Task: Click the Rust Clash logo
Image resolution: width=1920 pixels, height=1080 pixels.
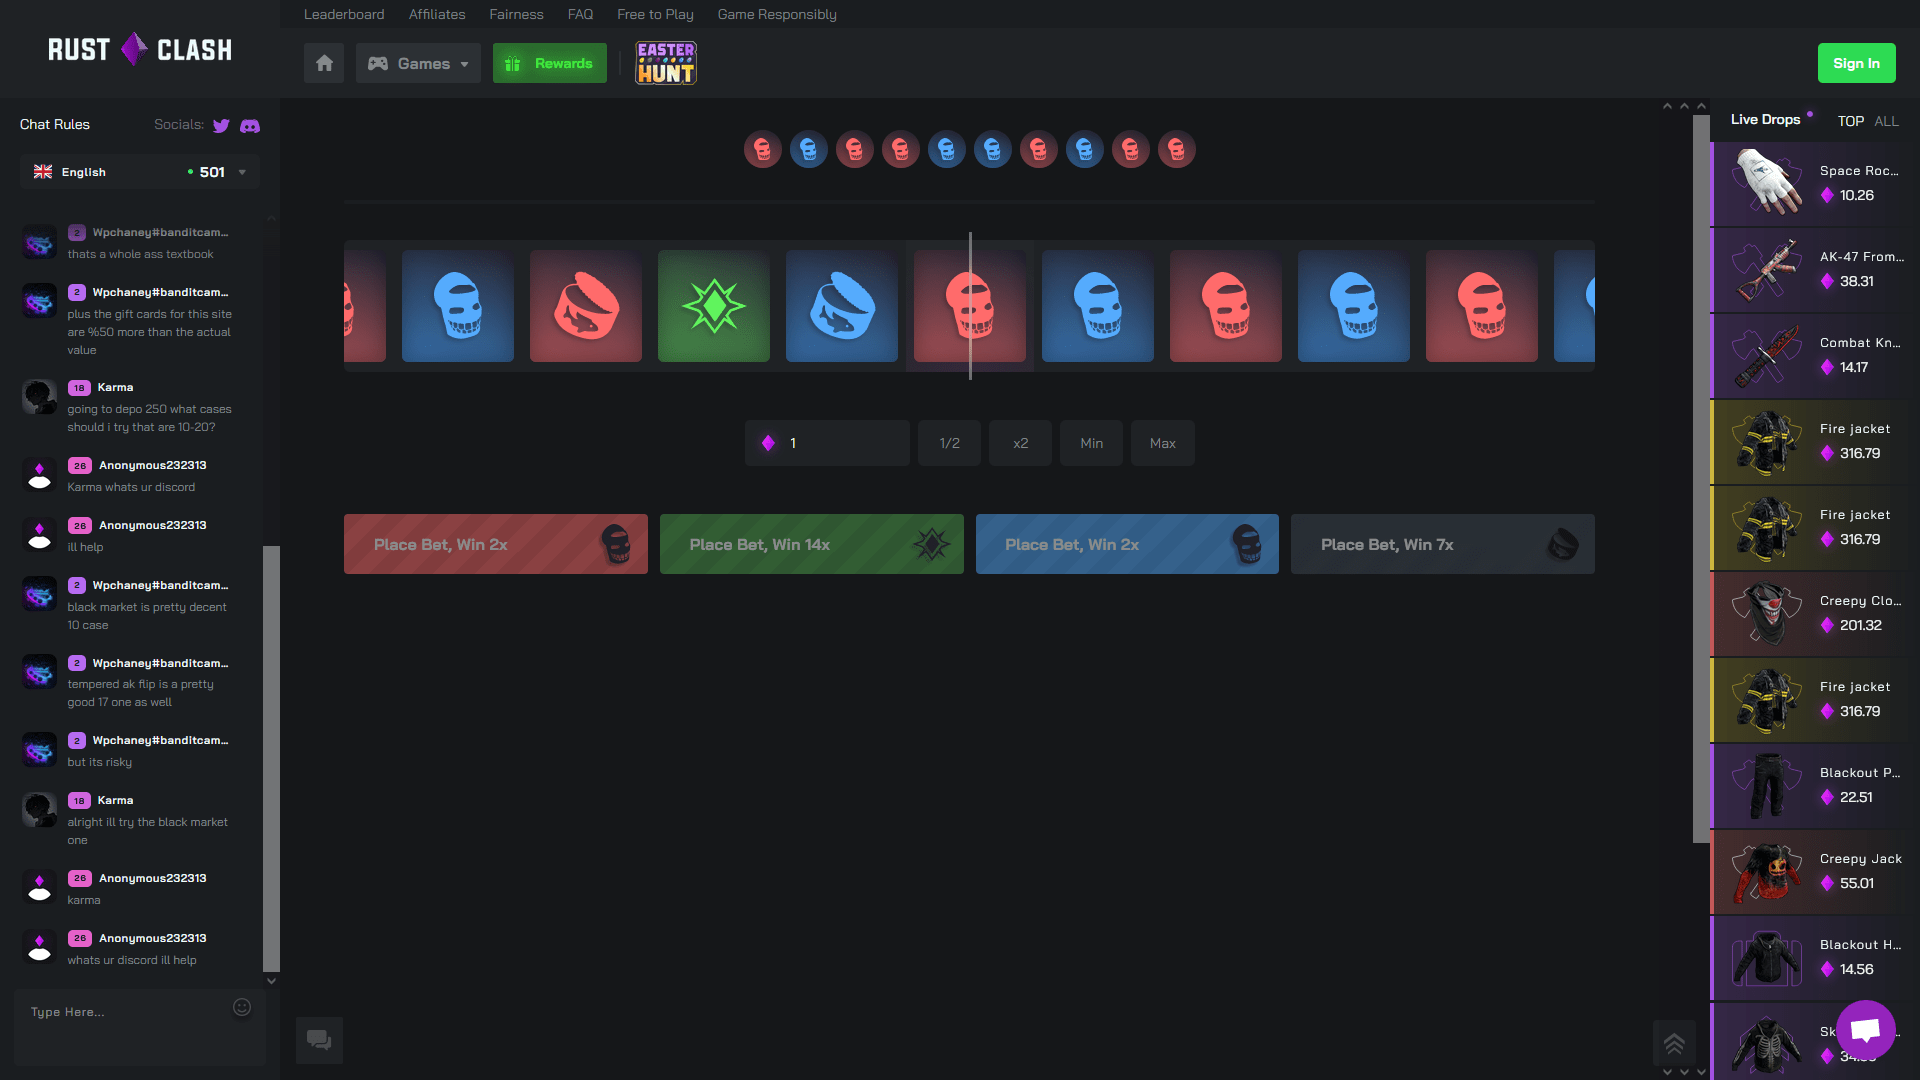Action: pyautogui.click(x=139, y=49)
